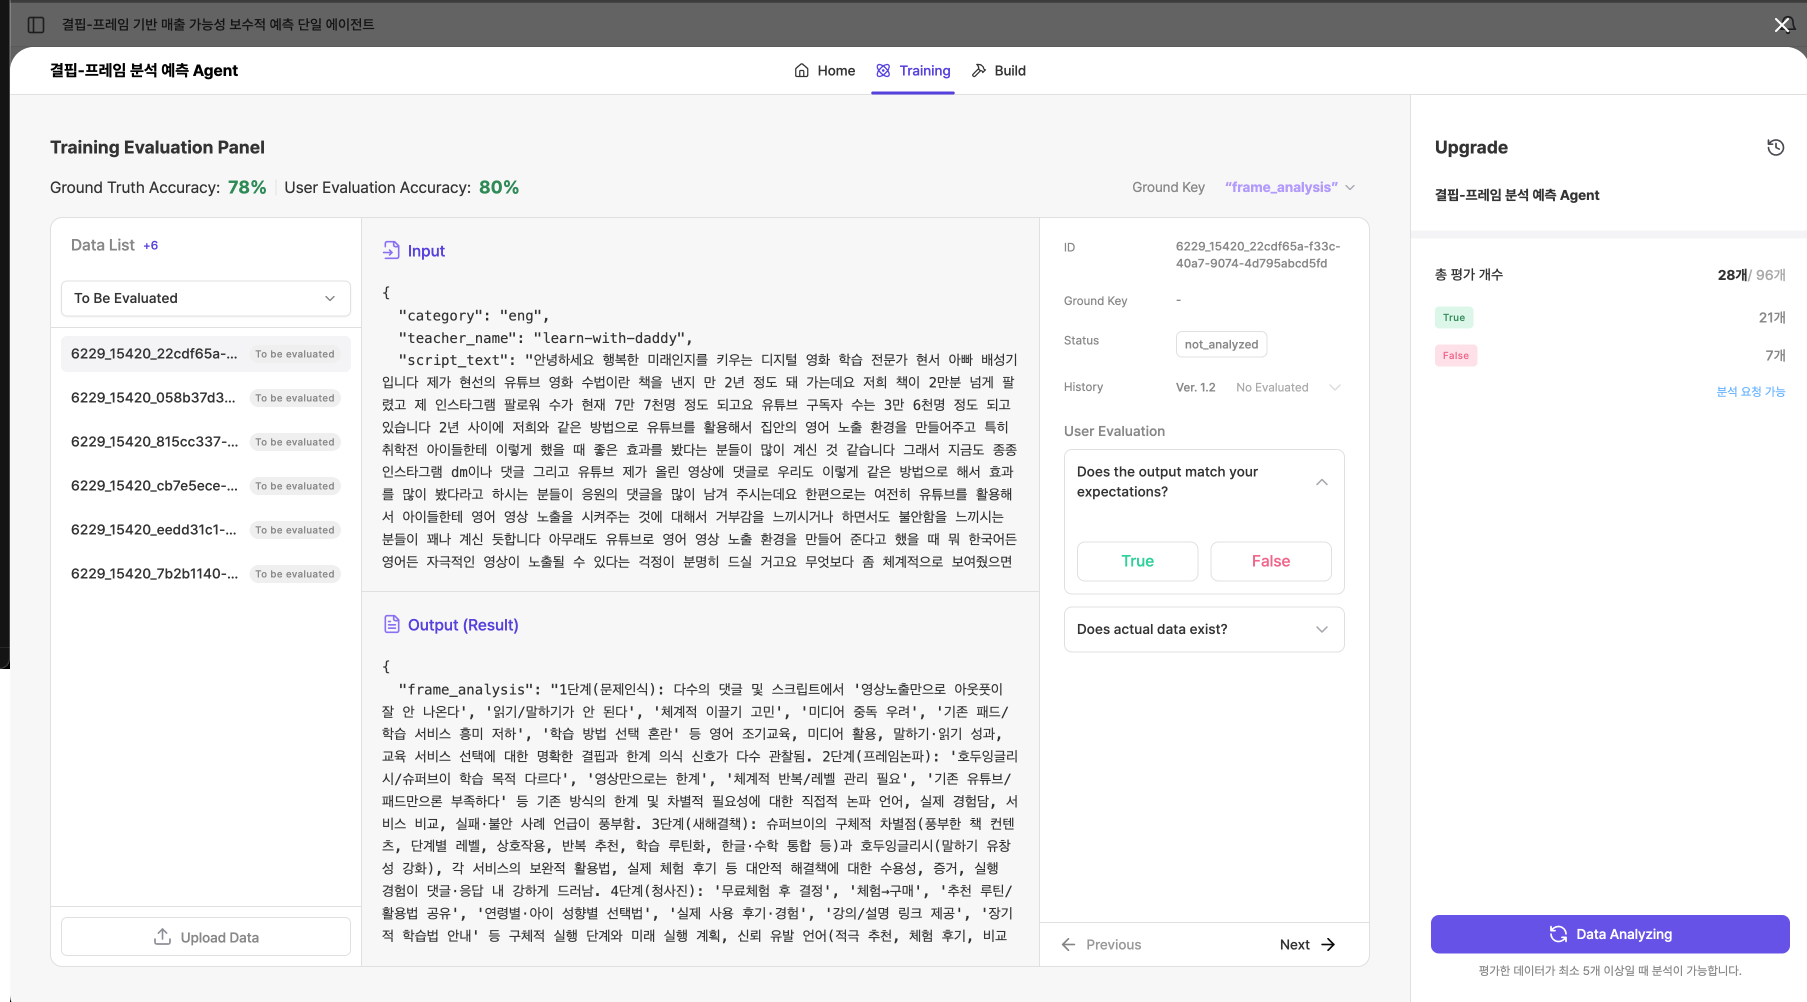
Task: Switch to the Training tab
Action: coord(913,70)
